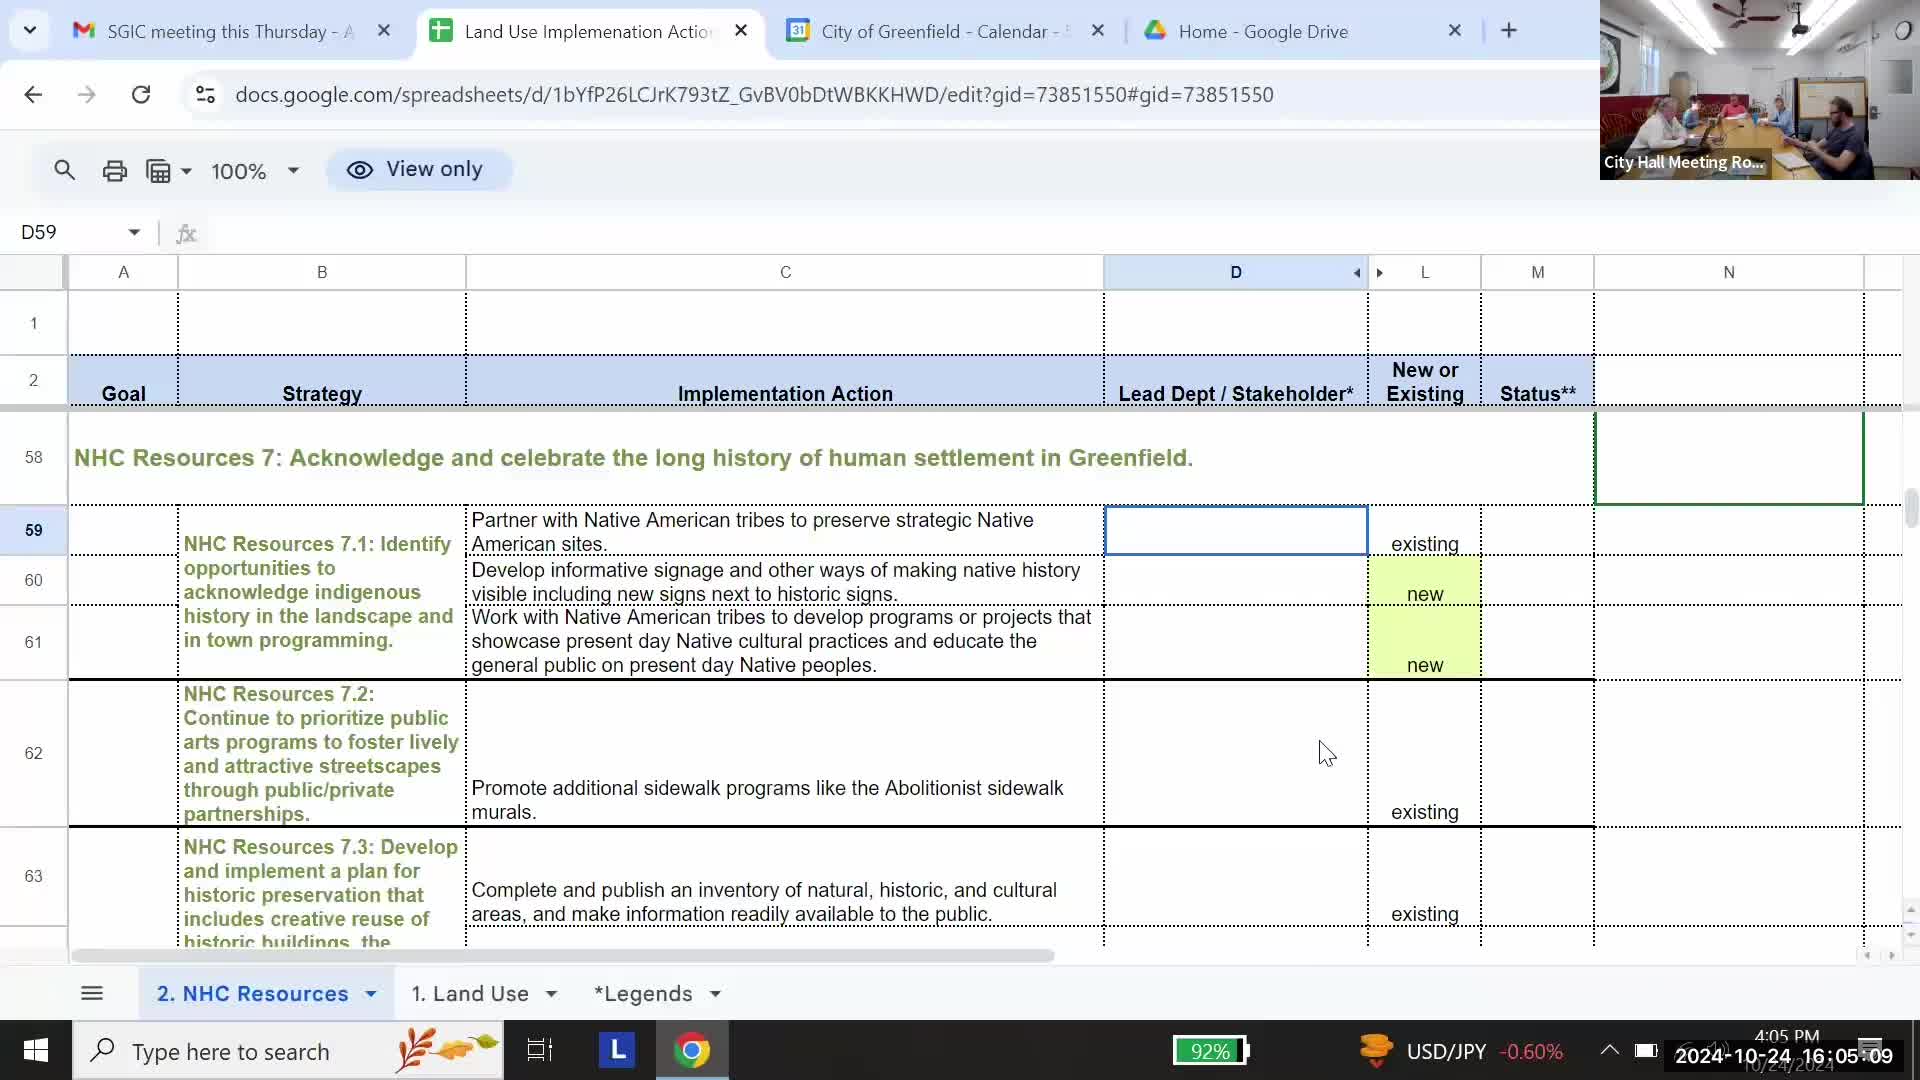Print the spreadsheet
Screen dimensions: 1920x1080
(115, 170)
